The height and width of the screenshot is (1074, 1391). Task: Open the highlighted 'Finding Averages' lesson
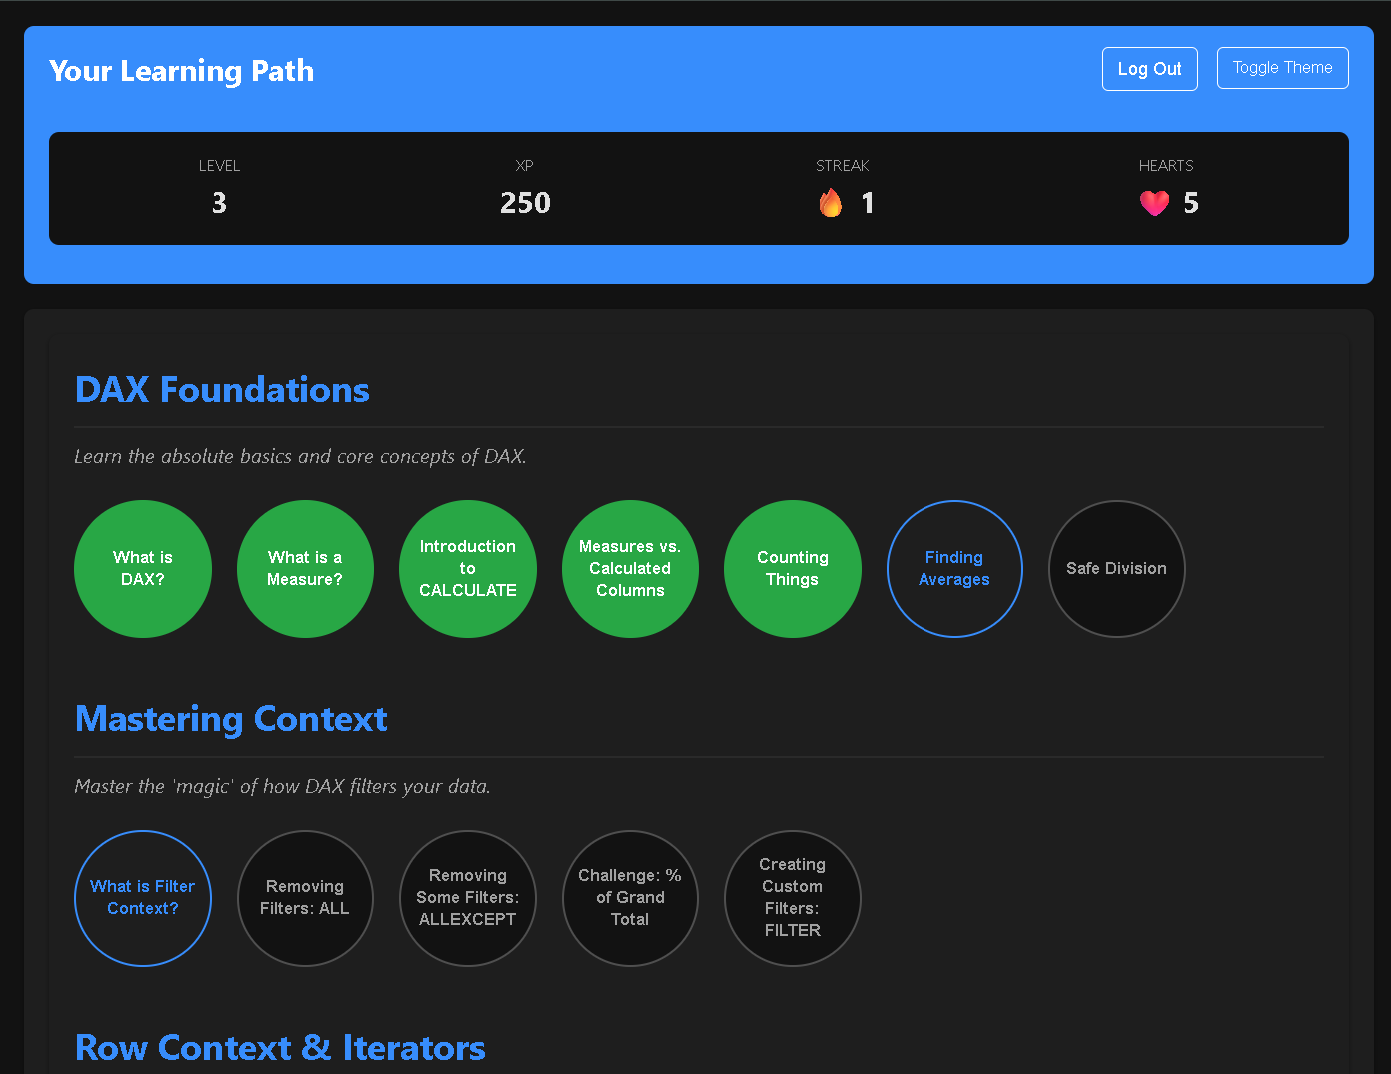pos(954,568)
